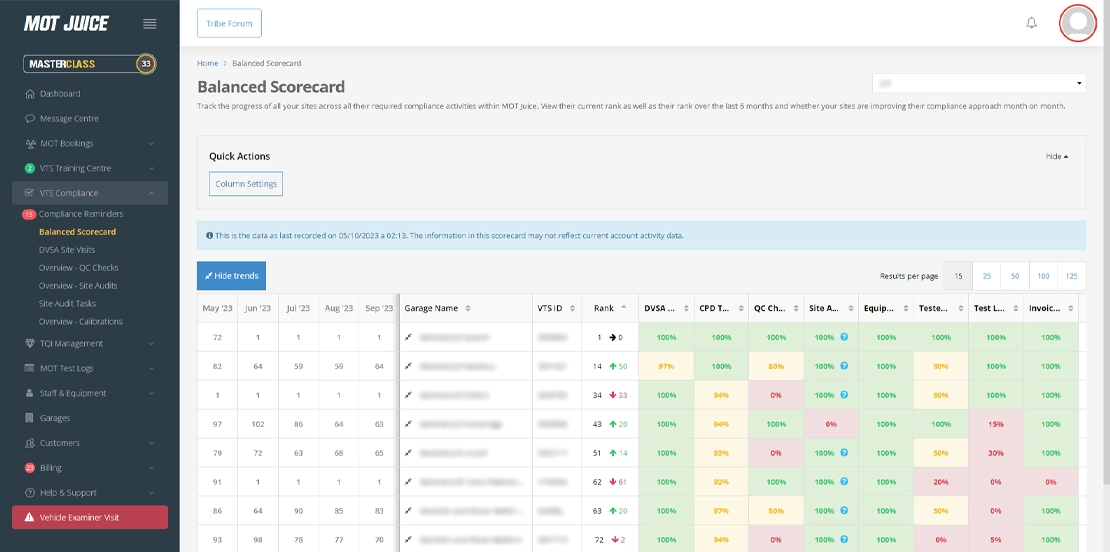
Task: Go to Home breadcrumb link
Action: tap(207, 63)
